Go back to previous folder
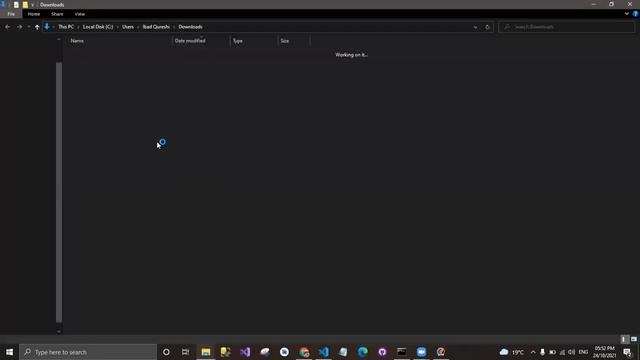Image resolution: width=640 pixels, height=360 pixels. 7,27
